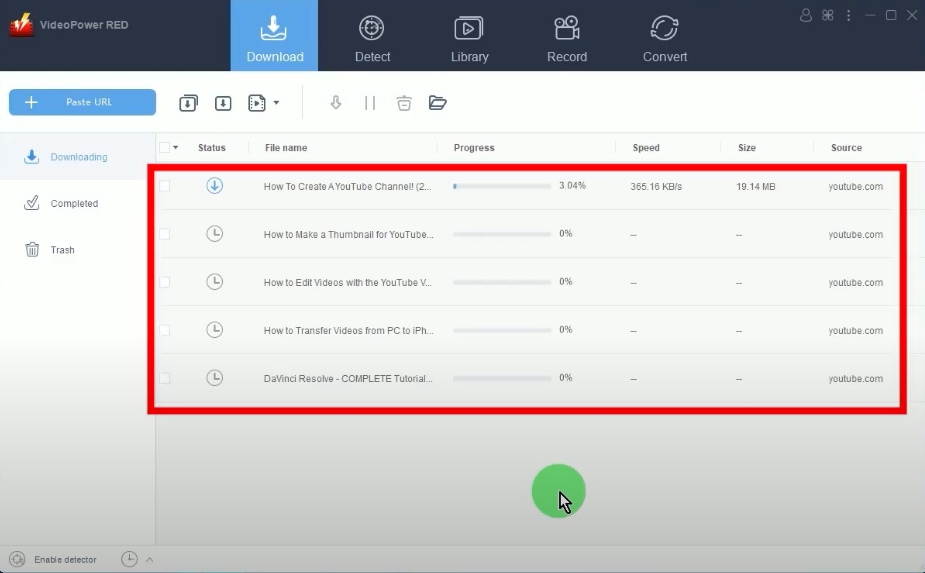Click the waiting clock icon for Edit Videos row
The image size is (925, 573).
coord(215,281)
